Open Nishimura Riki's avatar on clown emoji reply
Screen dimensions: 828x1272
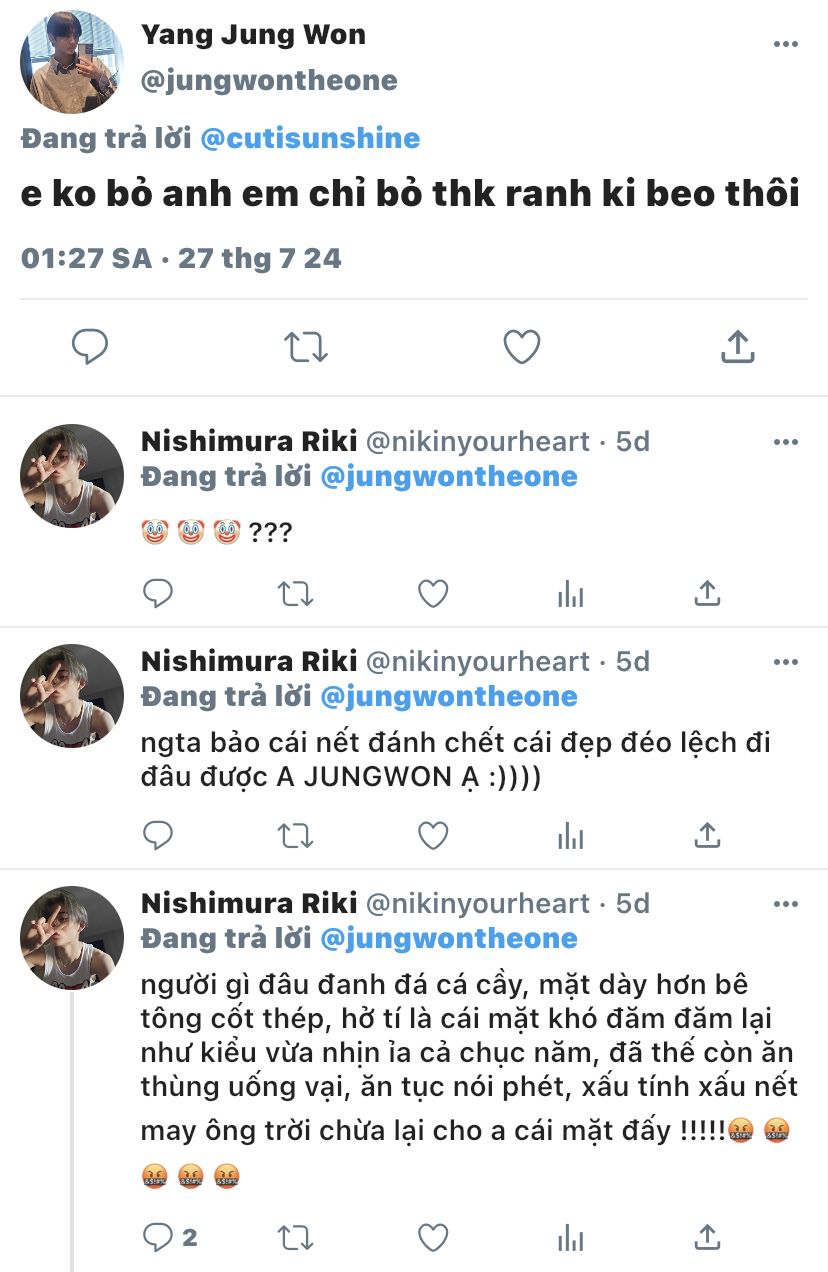[x=72, y=476]
